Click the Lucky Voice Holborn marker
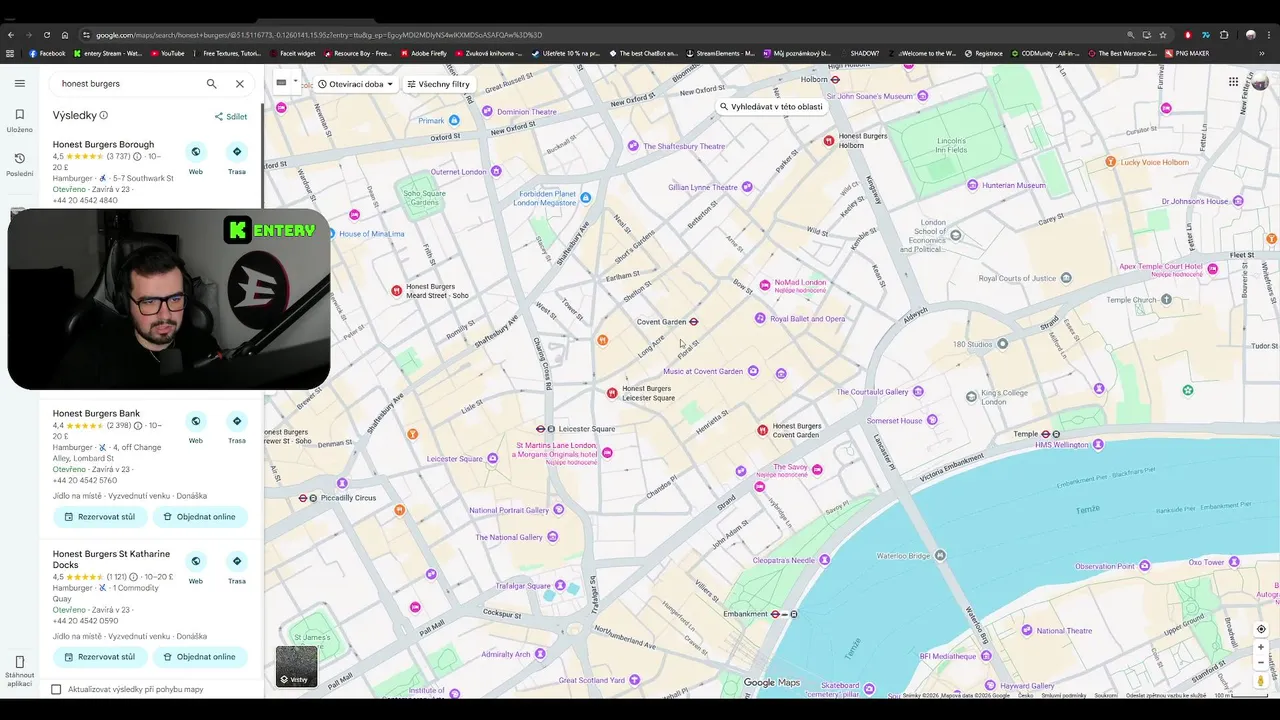This screenshot has height=720, width=1280. tap(1110, 161)
